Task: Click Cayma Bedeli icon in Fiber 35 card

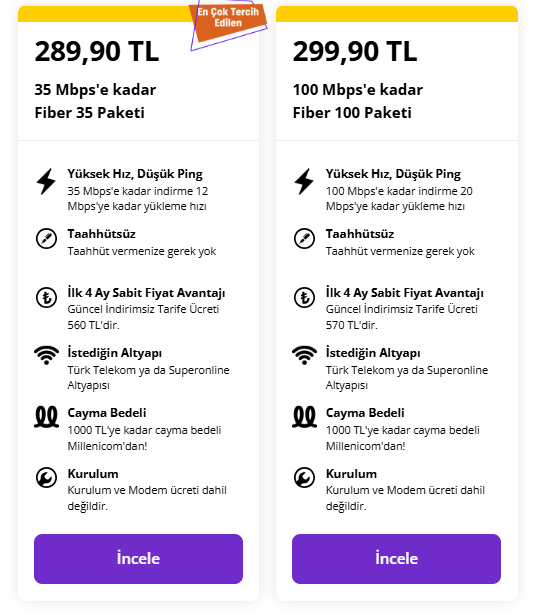Action: [46, 417]
